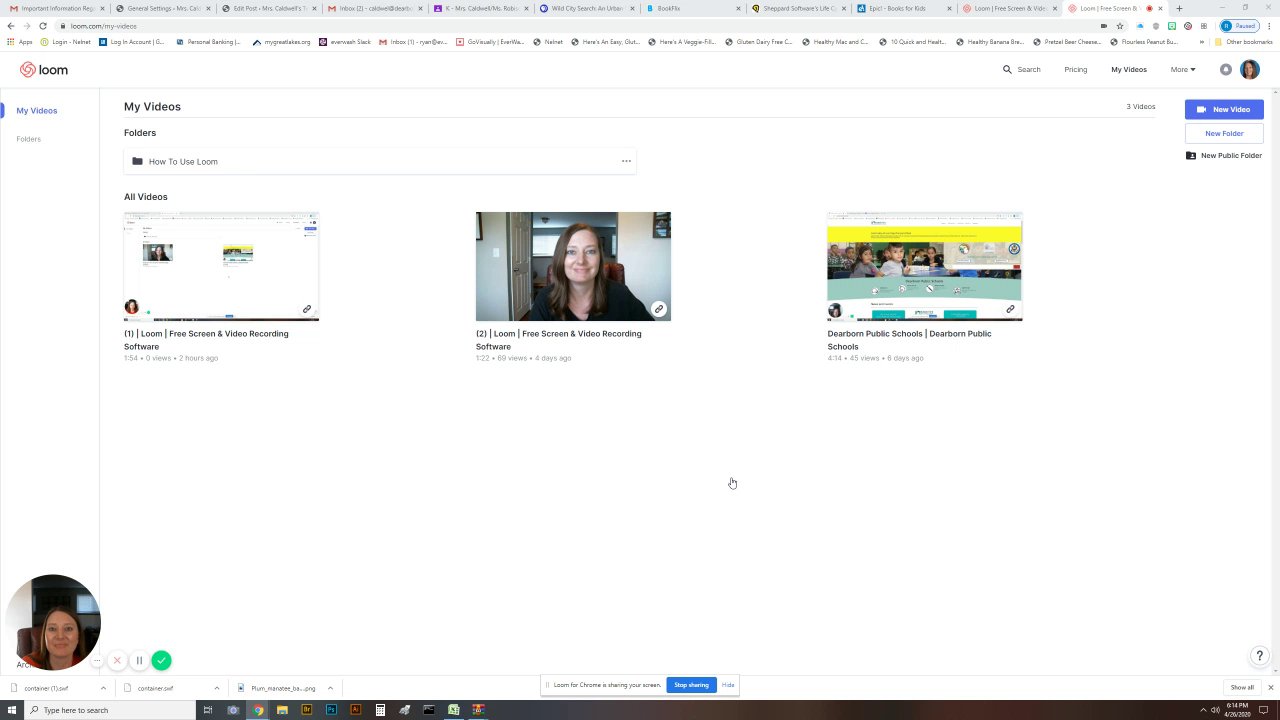Click New Public Folder
The image size is (1280, 720).
[1224, 156]
